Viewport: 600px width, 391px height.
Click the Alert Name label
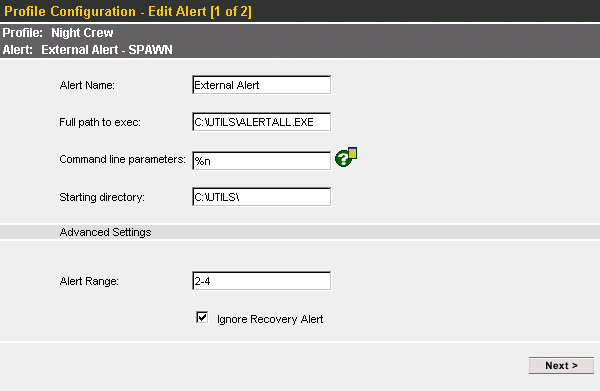click(x=87, y=85)
